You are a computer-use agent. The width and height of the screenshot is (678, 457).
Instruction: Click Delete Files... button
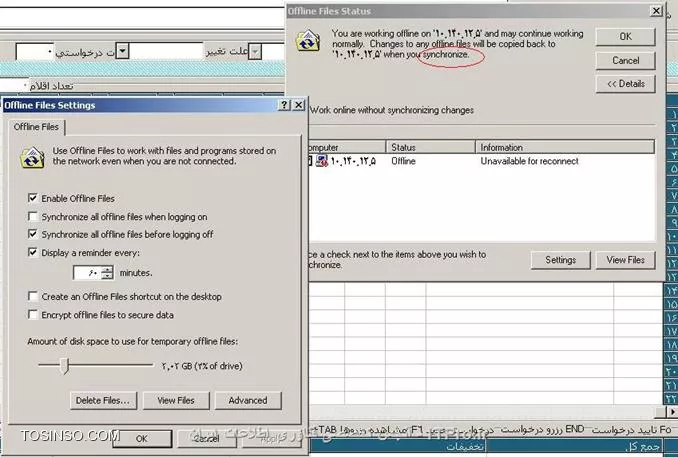click(103, 400)
